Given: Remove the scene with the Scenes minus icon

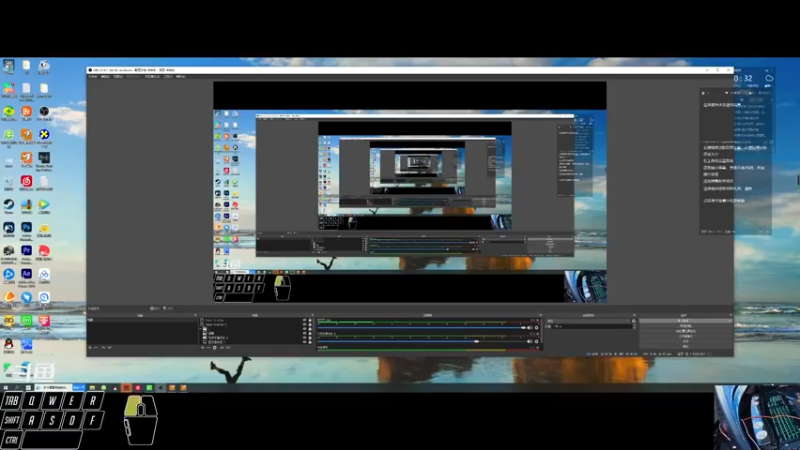Looking at the screenshot, I should [x=96, y=347].
